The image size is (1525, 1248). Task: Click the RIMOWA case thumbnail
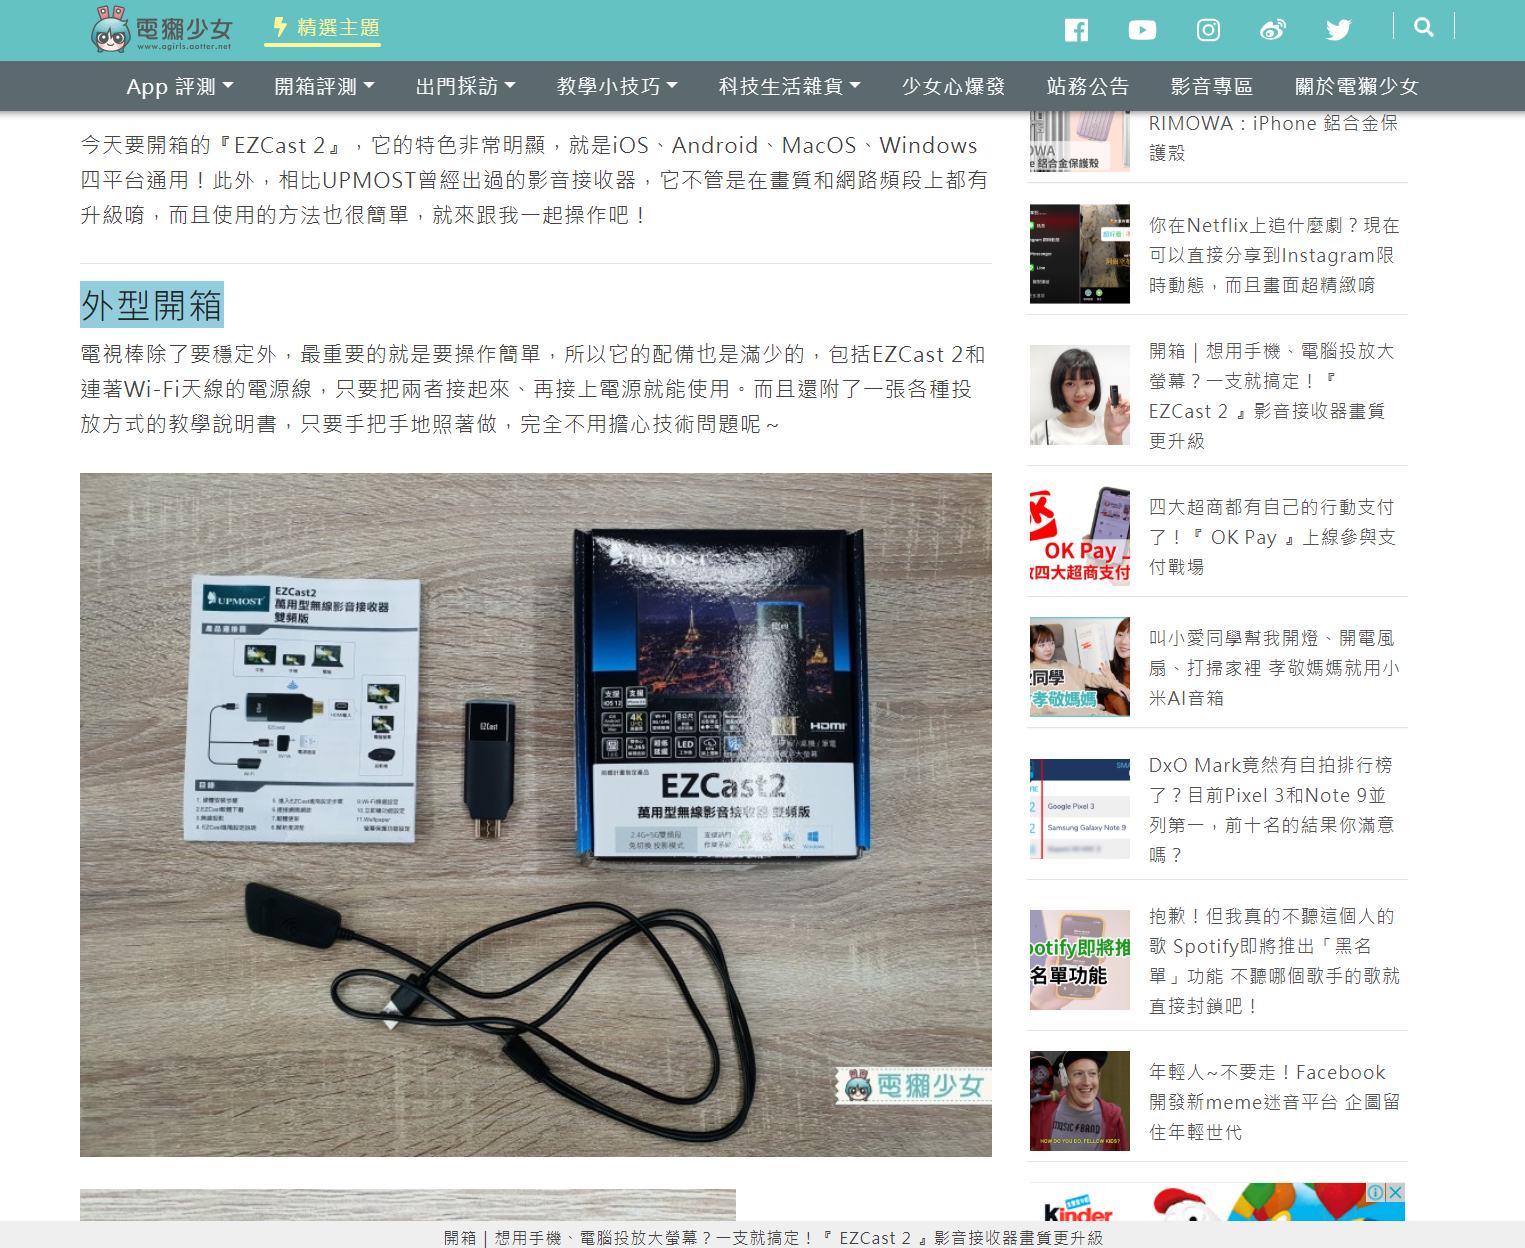[1080, 142]
